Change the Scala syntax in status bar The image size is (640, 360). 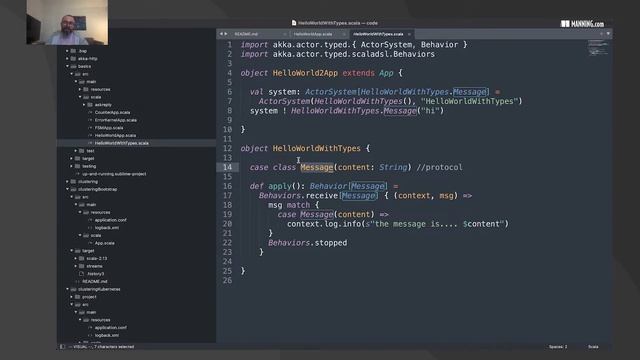tap(593, 347)
